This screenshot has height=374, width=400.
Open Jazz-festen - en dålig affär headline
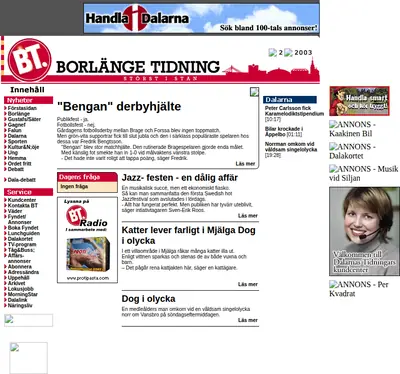point(180,178)
